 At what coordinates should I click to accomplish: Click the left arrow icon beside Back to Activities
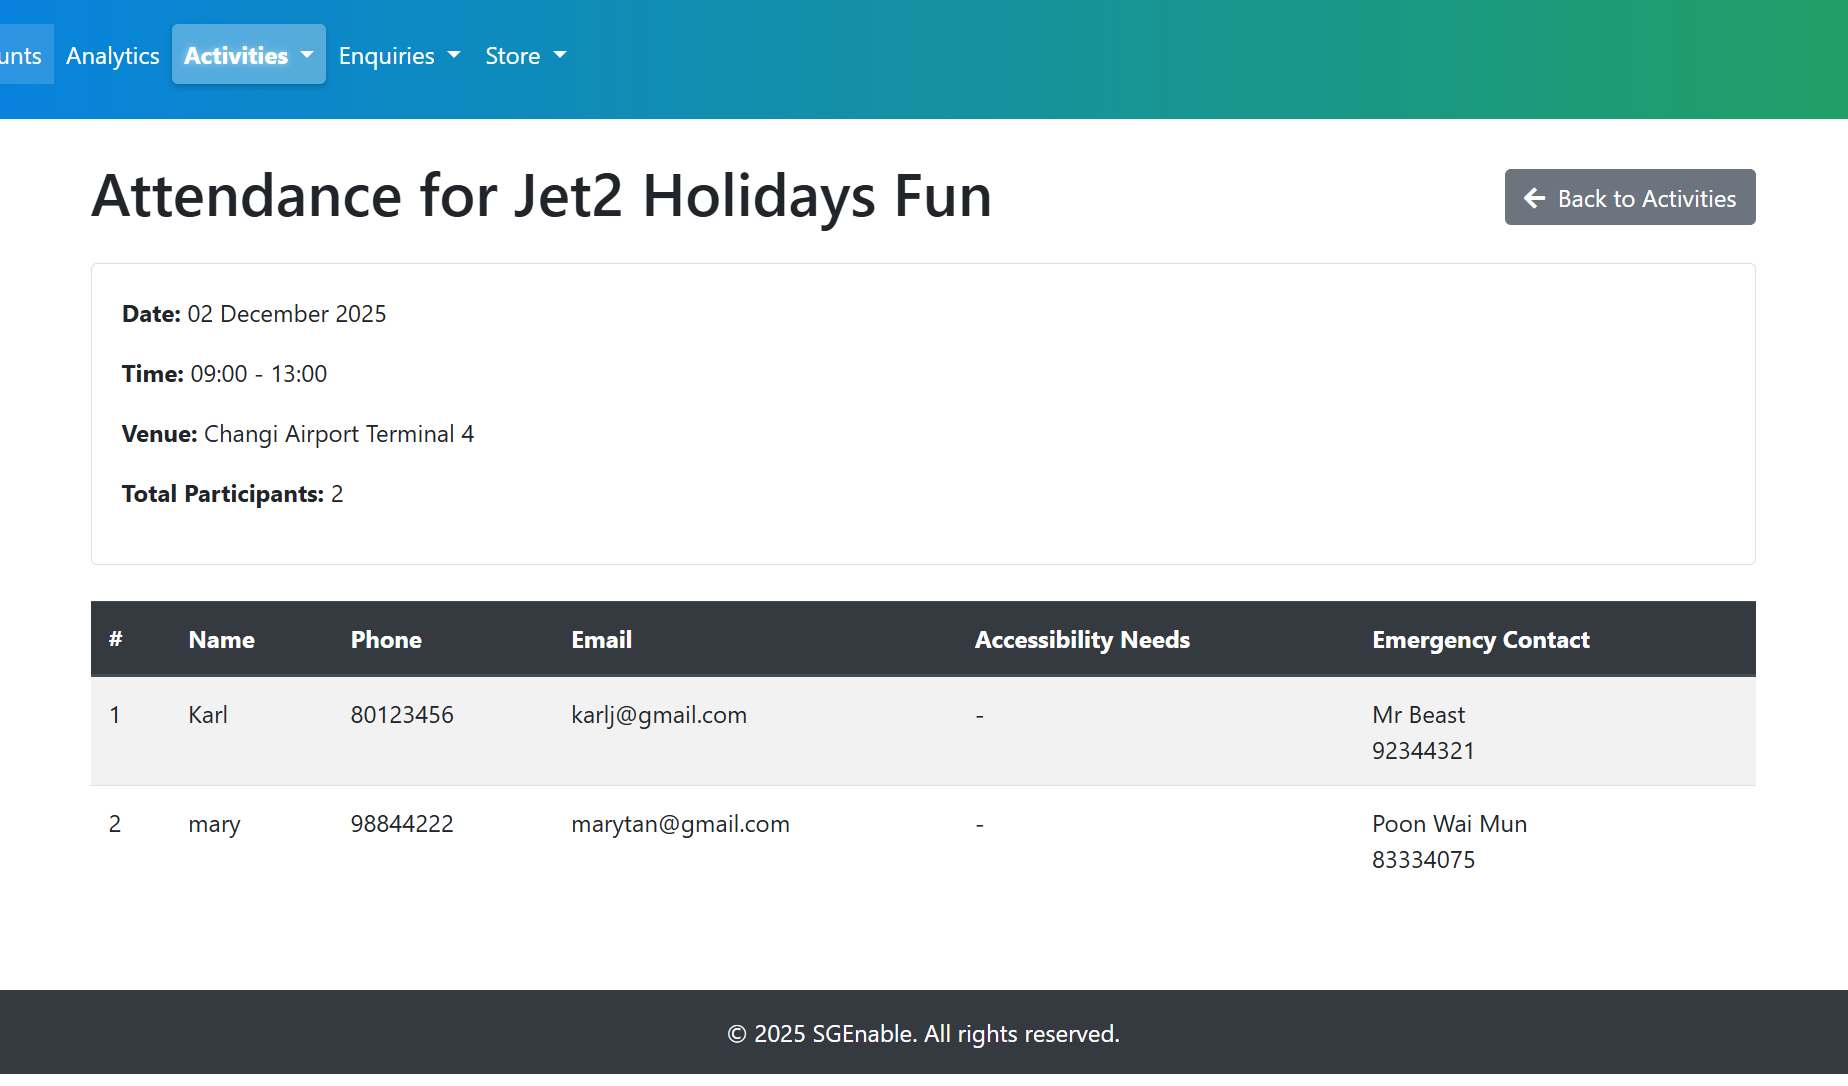(x=1534, y=198)
